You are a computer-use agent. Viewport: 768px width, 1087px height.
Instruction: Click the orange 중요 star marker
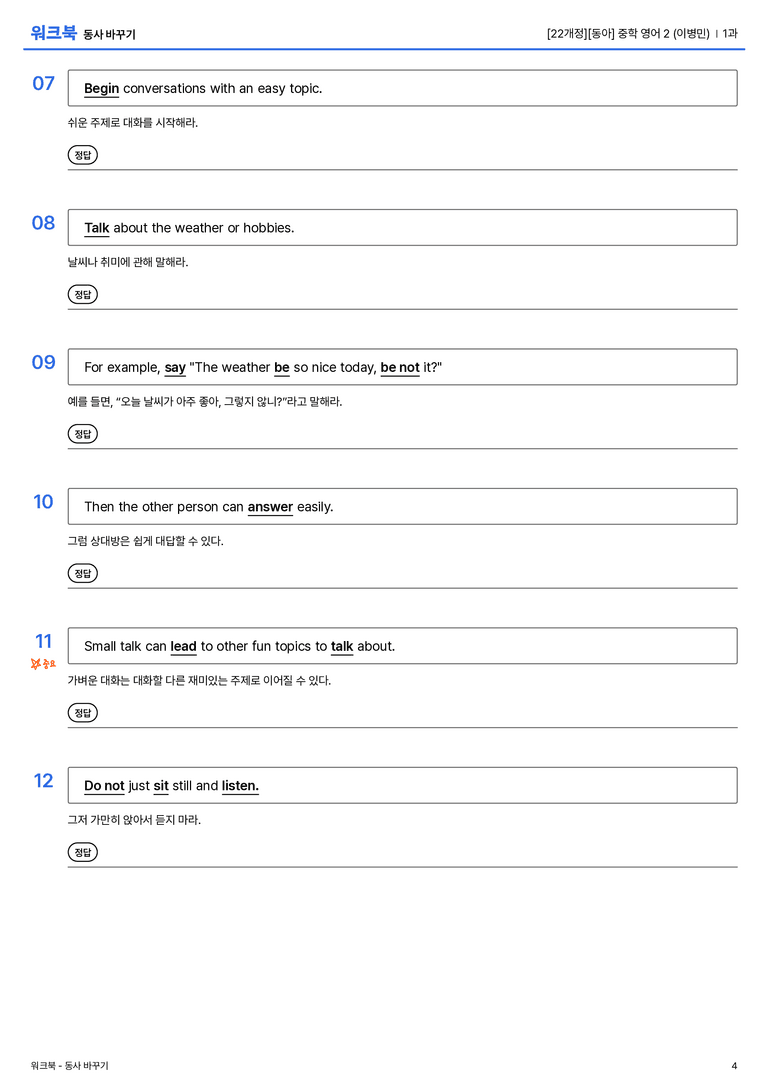(x=43, y=664)
